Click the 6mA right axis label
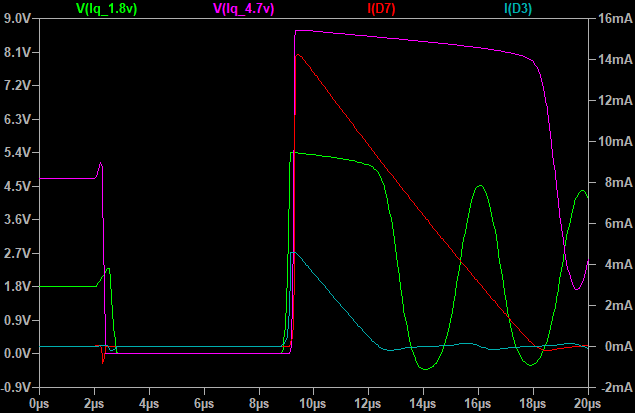Screen dimensions: 635x413 pos(618,224)
